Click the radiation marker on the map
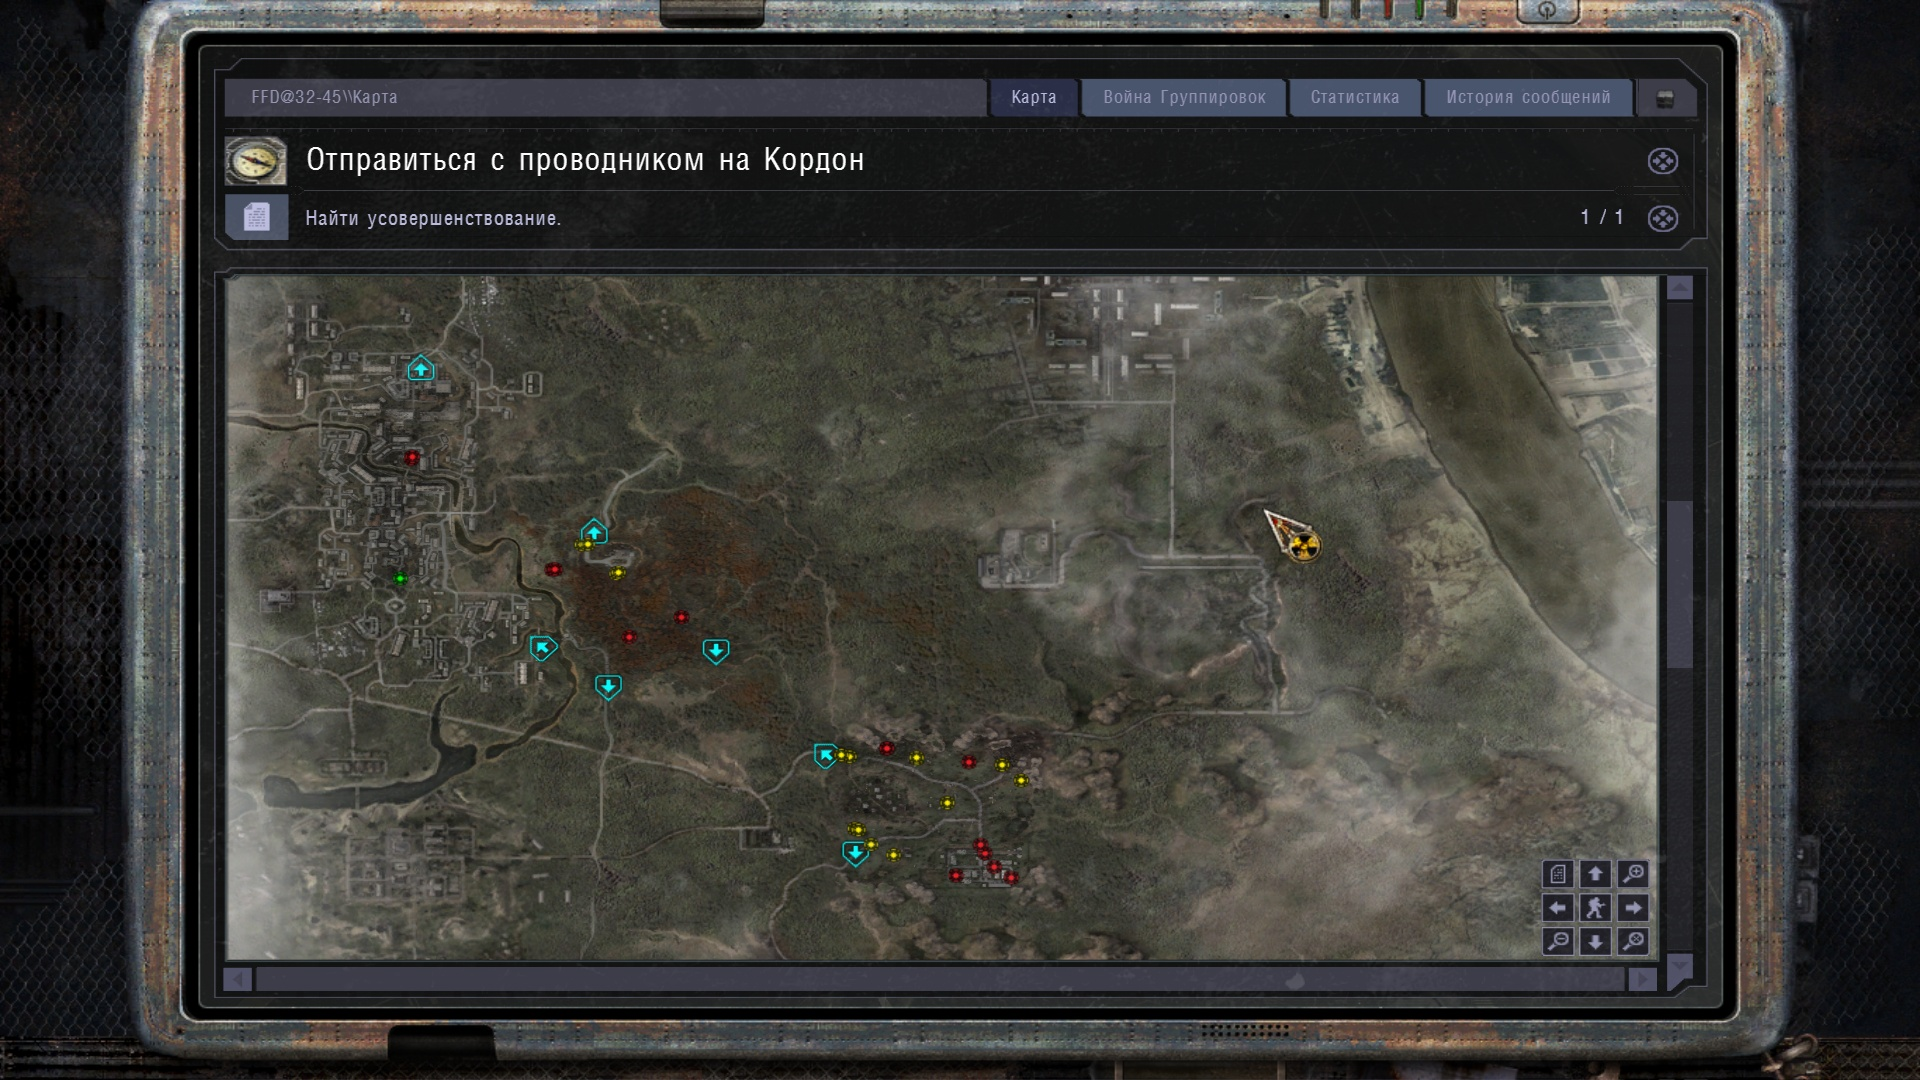Image resolution: width=1920 pixels, height=1080 pixels. coord(1303,546)
